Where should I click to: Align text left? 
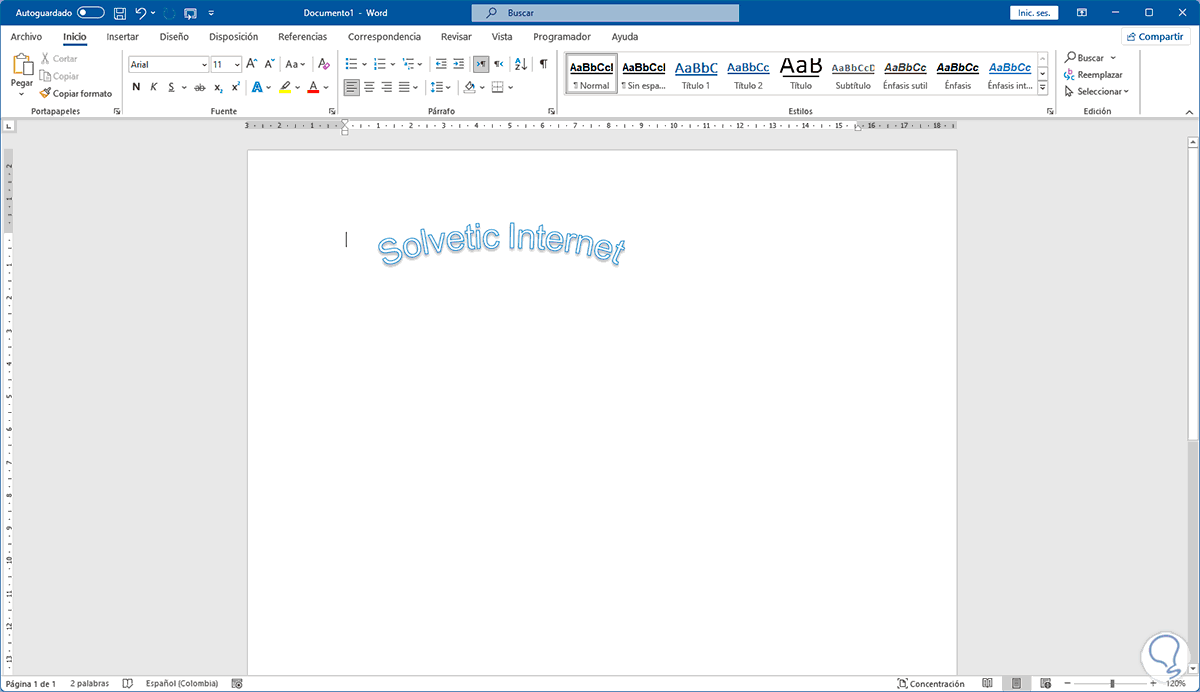tap(351, 87)
